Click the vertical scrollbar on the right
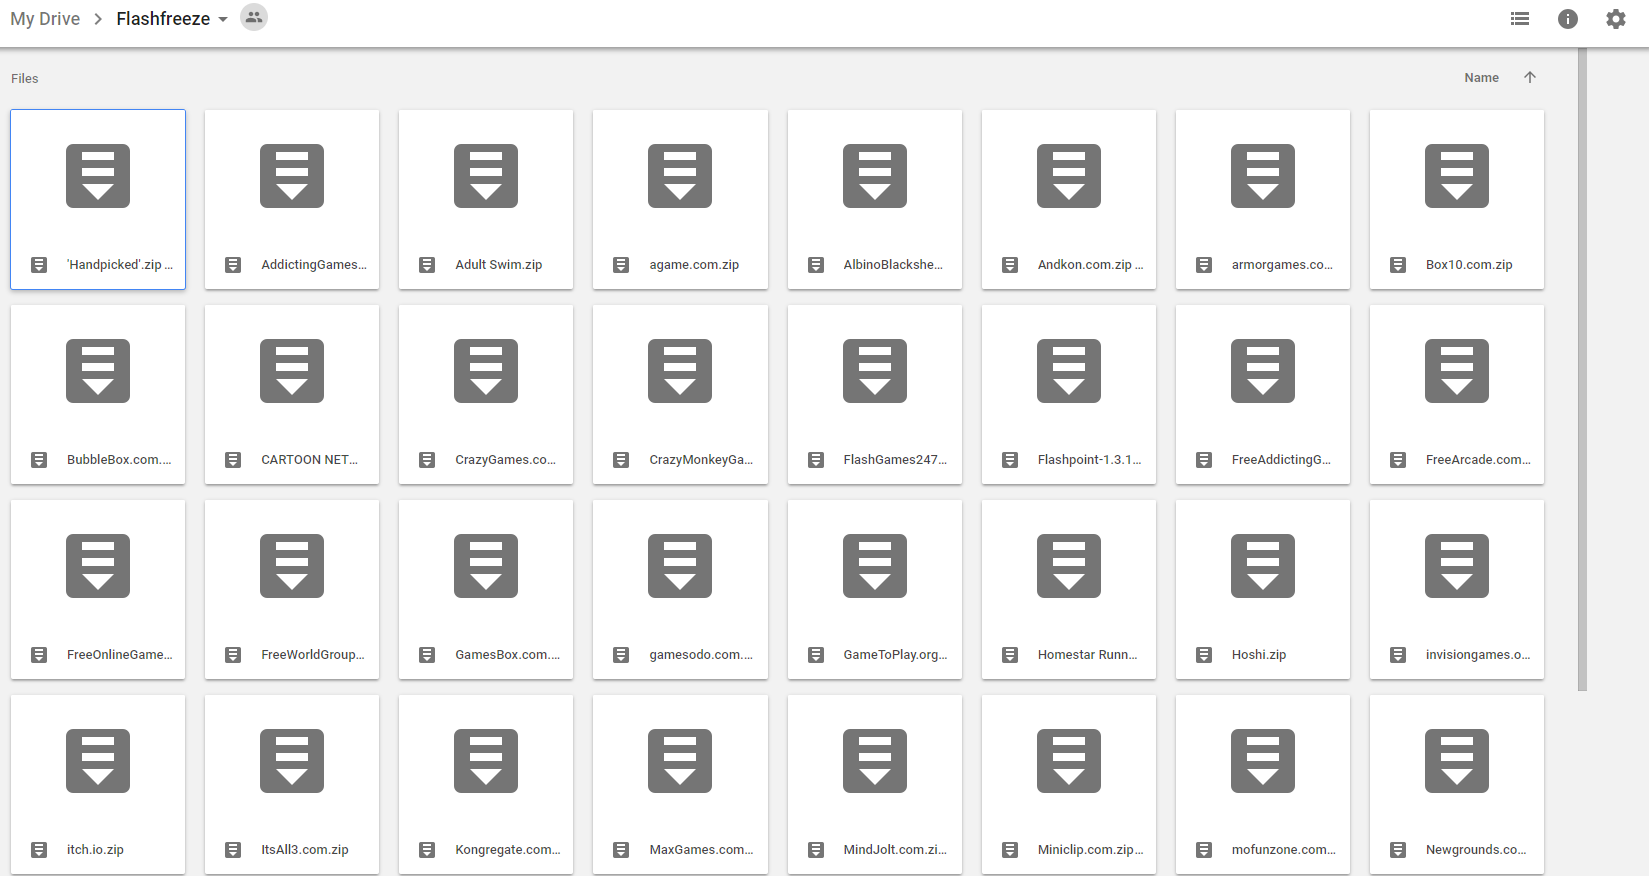Image resolution: width=1649 pixels, height=876 pixels. click(x=1582, y=370)
